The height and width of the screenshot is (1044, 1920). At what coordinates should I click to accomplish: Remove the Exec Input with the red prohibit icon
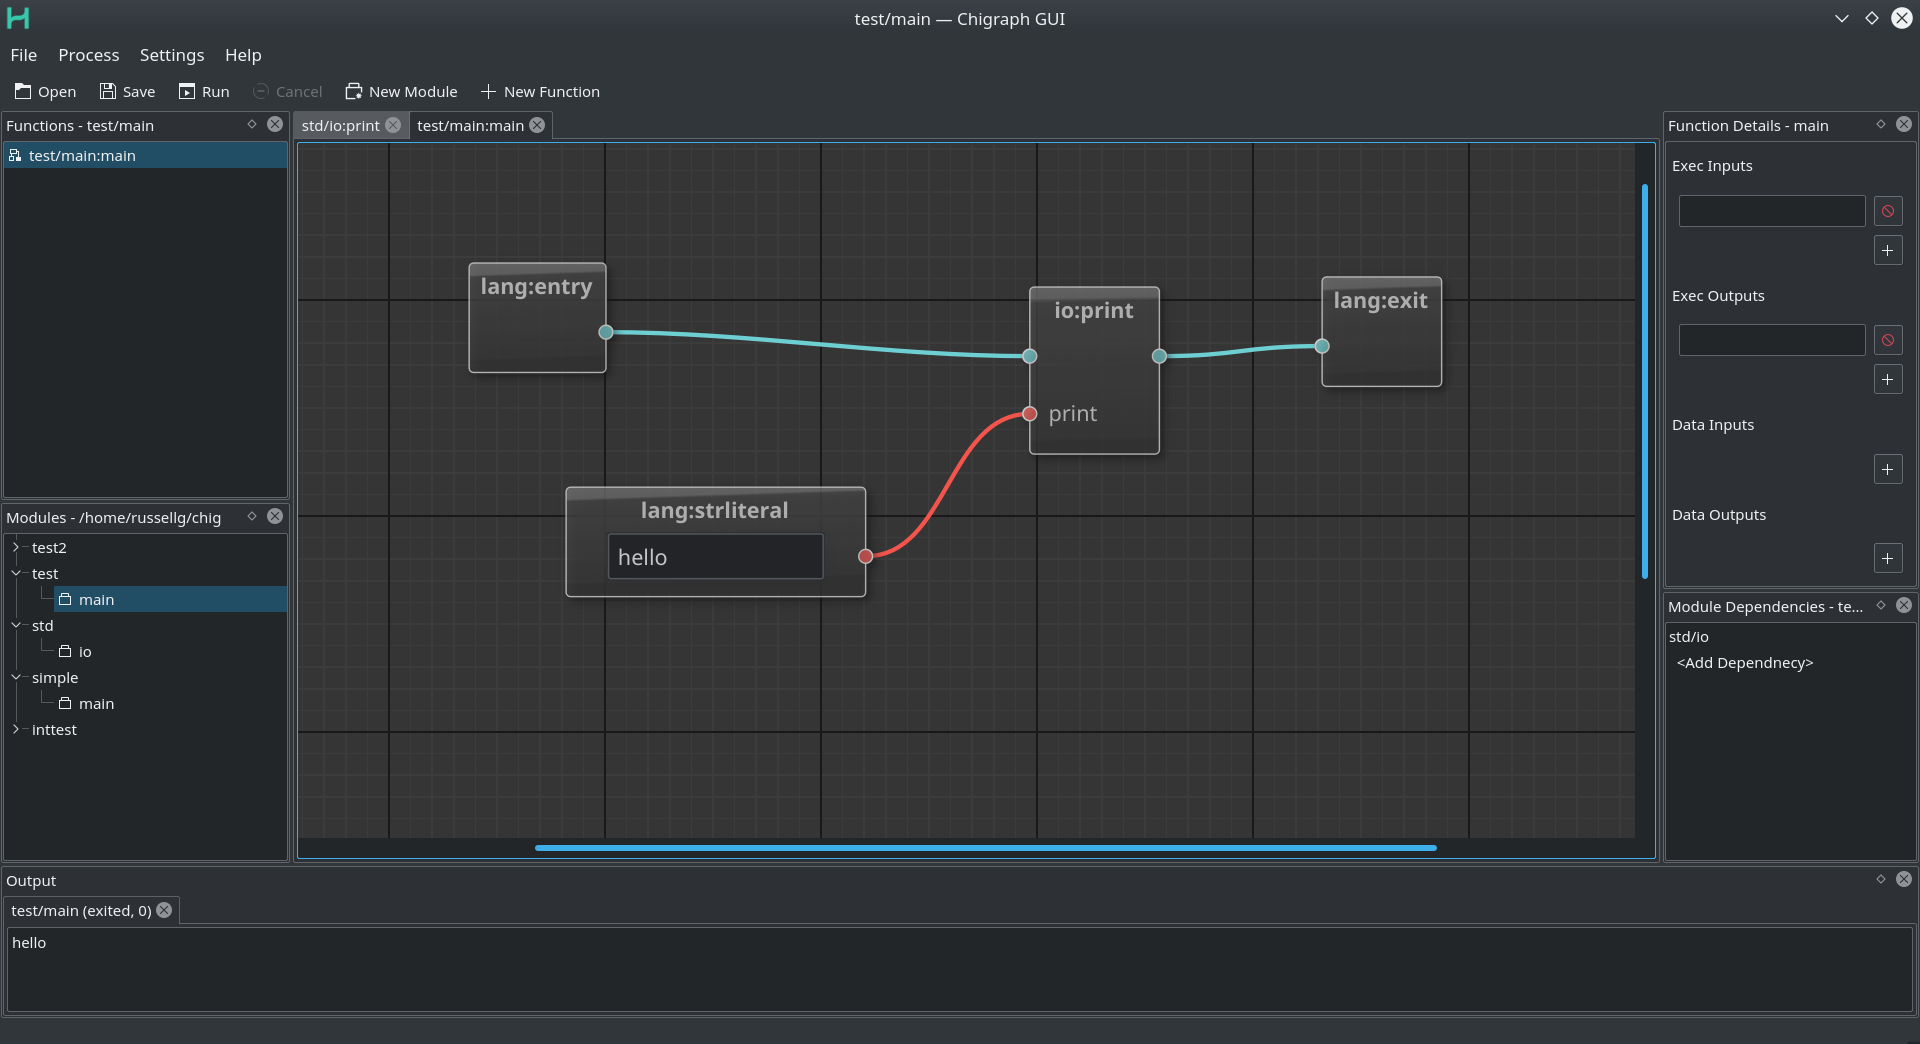pyautogui.click(x=1888, y=211)
